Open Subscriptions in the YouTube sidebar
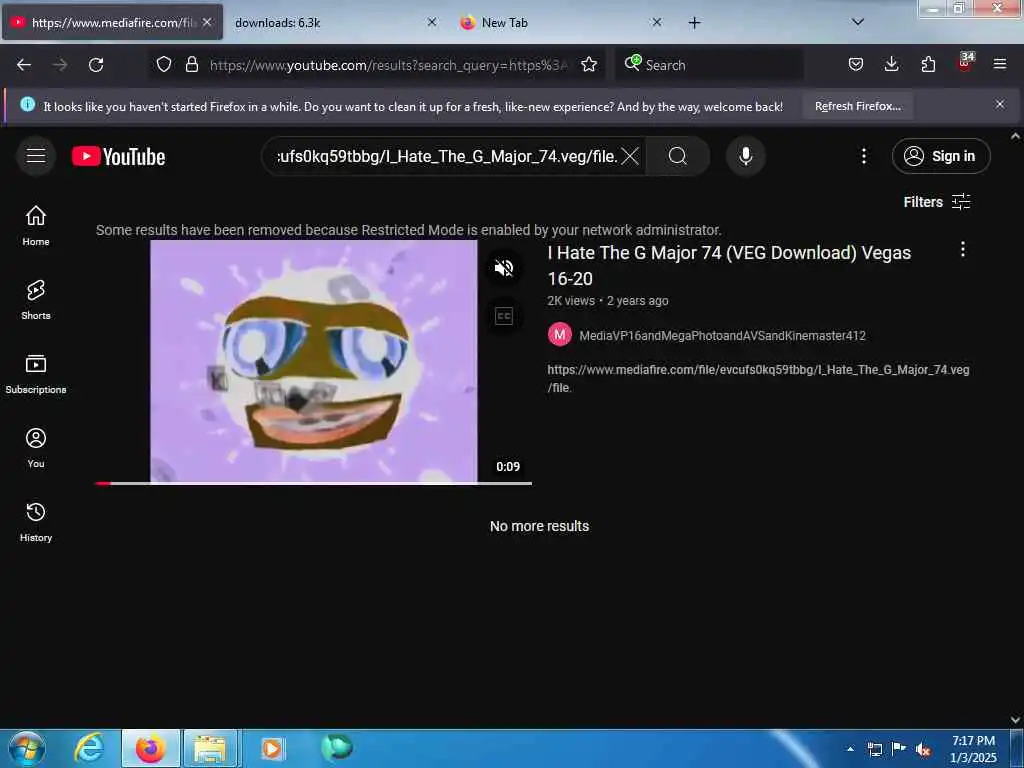The height and width of the screenshot is (768, 1024). (36, 374)
